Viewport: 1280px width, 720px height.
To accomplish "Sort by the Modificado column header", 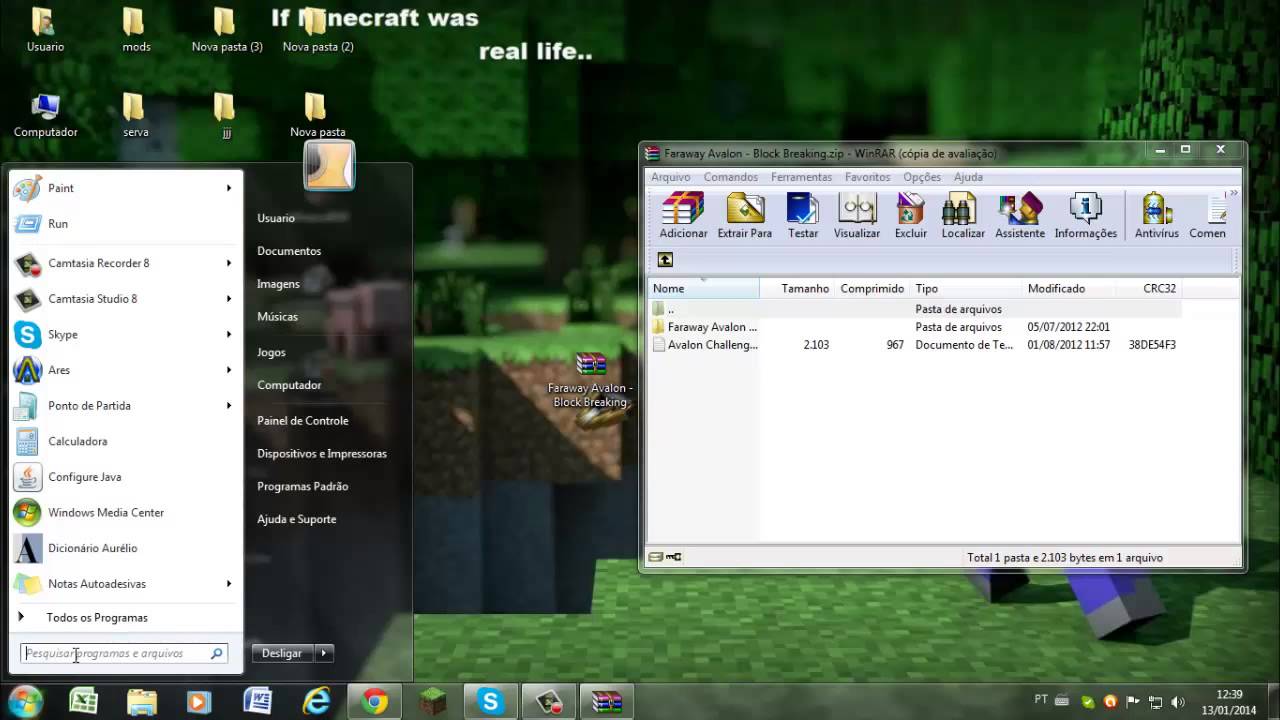I will (1069, 288).
